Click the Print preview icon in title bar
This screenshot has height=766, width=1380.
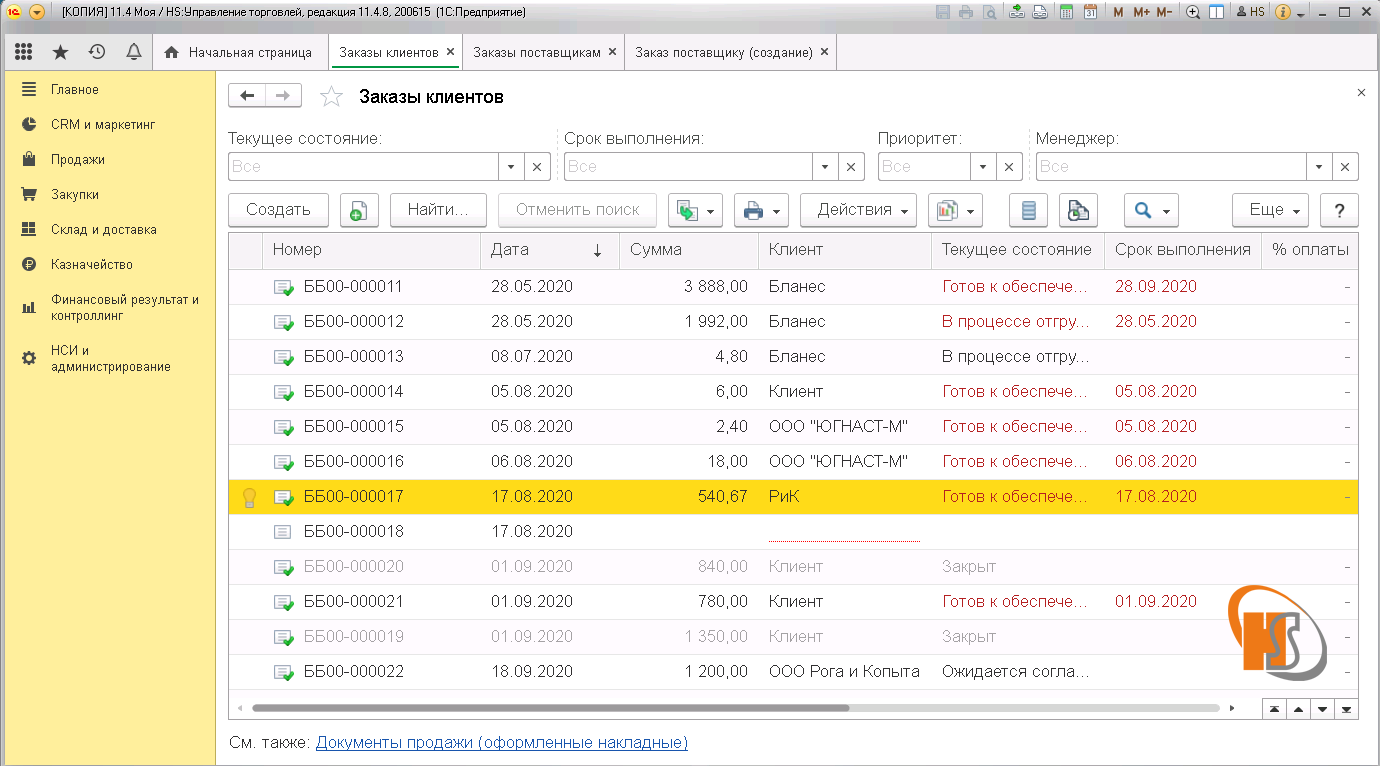[x=989, y=12]
